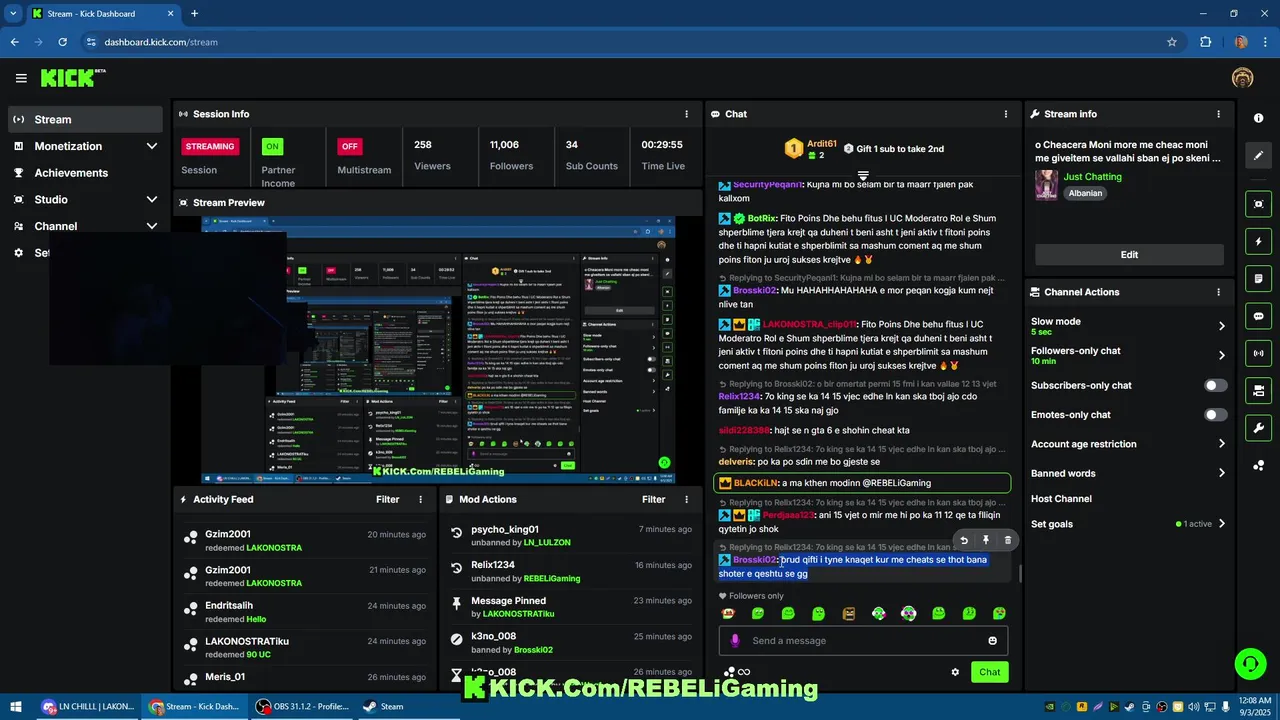Open Channel Actions three-dot menu
Viewport: 1280px width, 720px height.
click(x=1218, y=292)
